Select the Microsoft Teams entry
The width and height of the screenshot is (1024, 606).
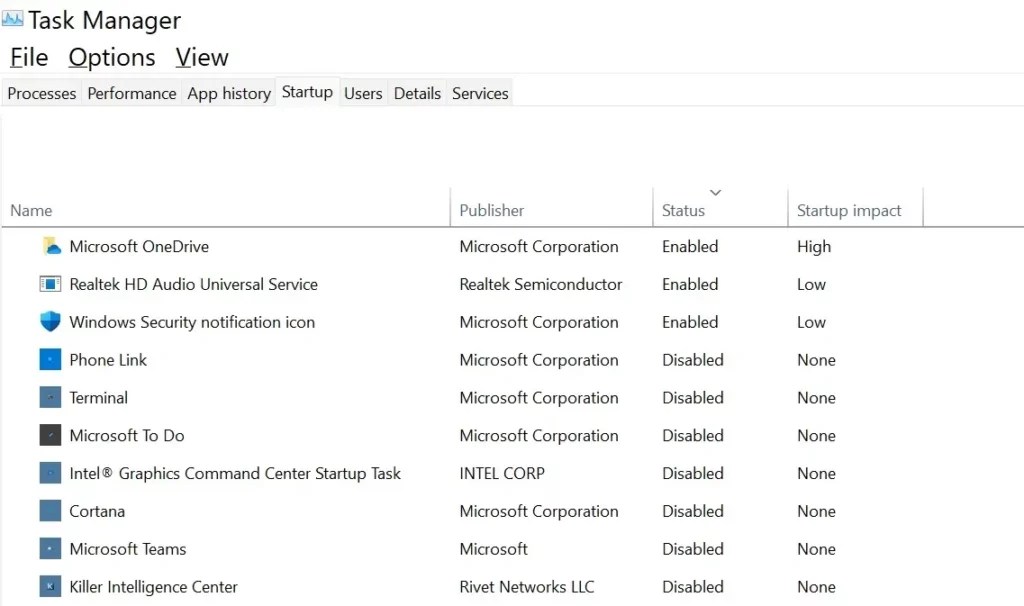click(x=130, y=549)
